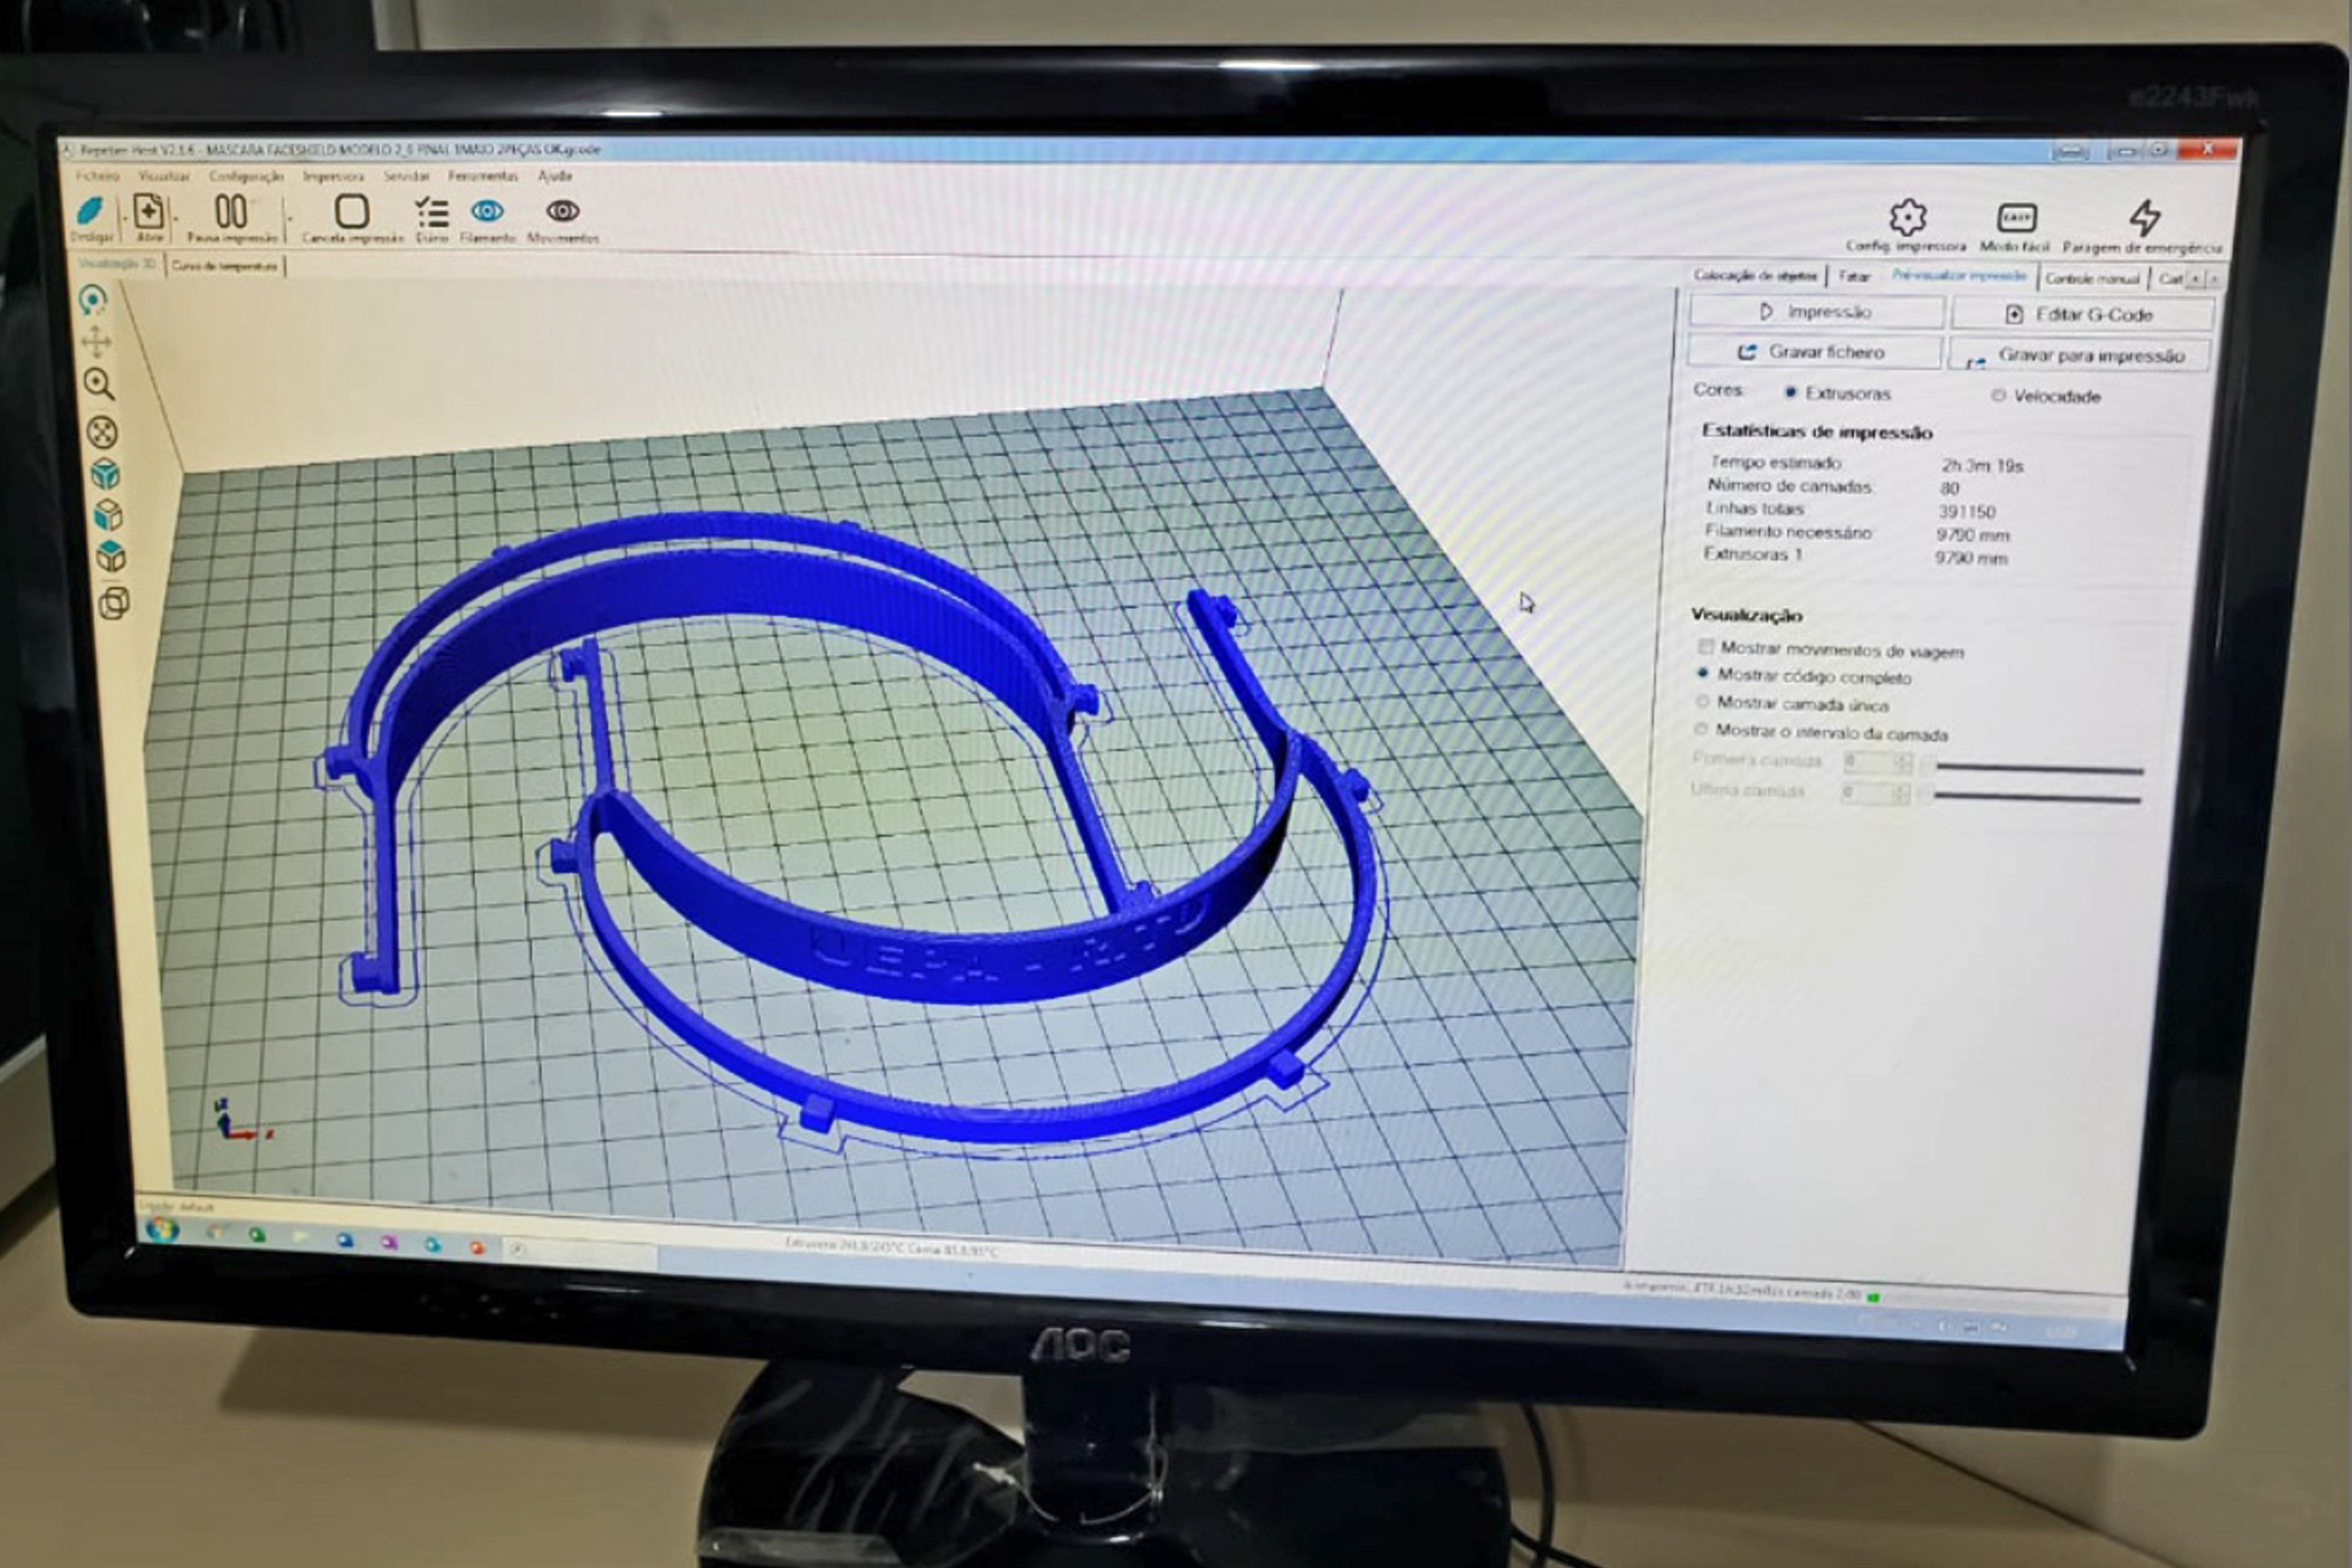Select Mostrar camada única radio option
The image size is (2352, 1568).
tap(1702, 702)
